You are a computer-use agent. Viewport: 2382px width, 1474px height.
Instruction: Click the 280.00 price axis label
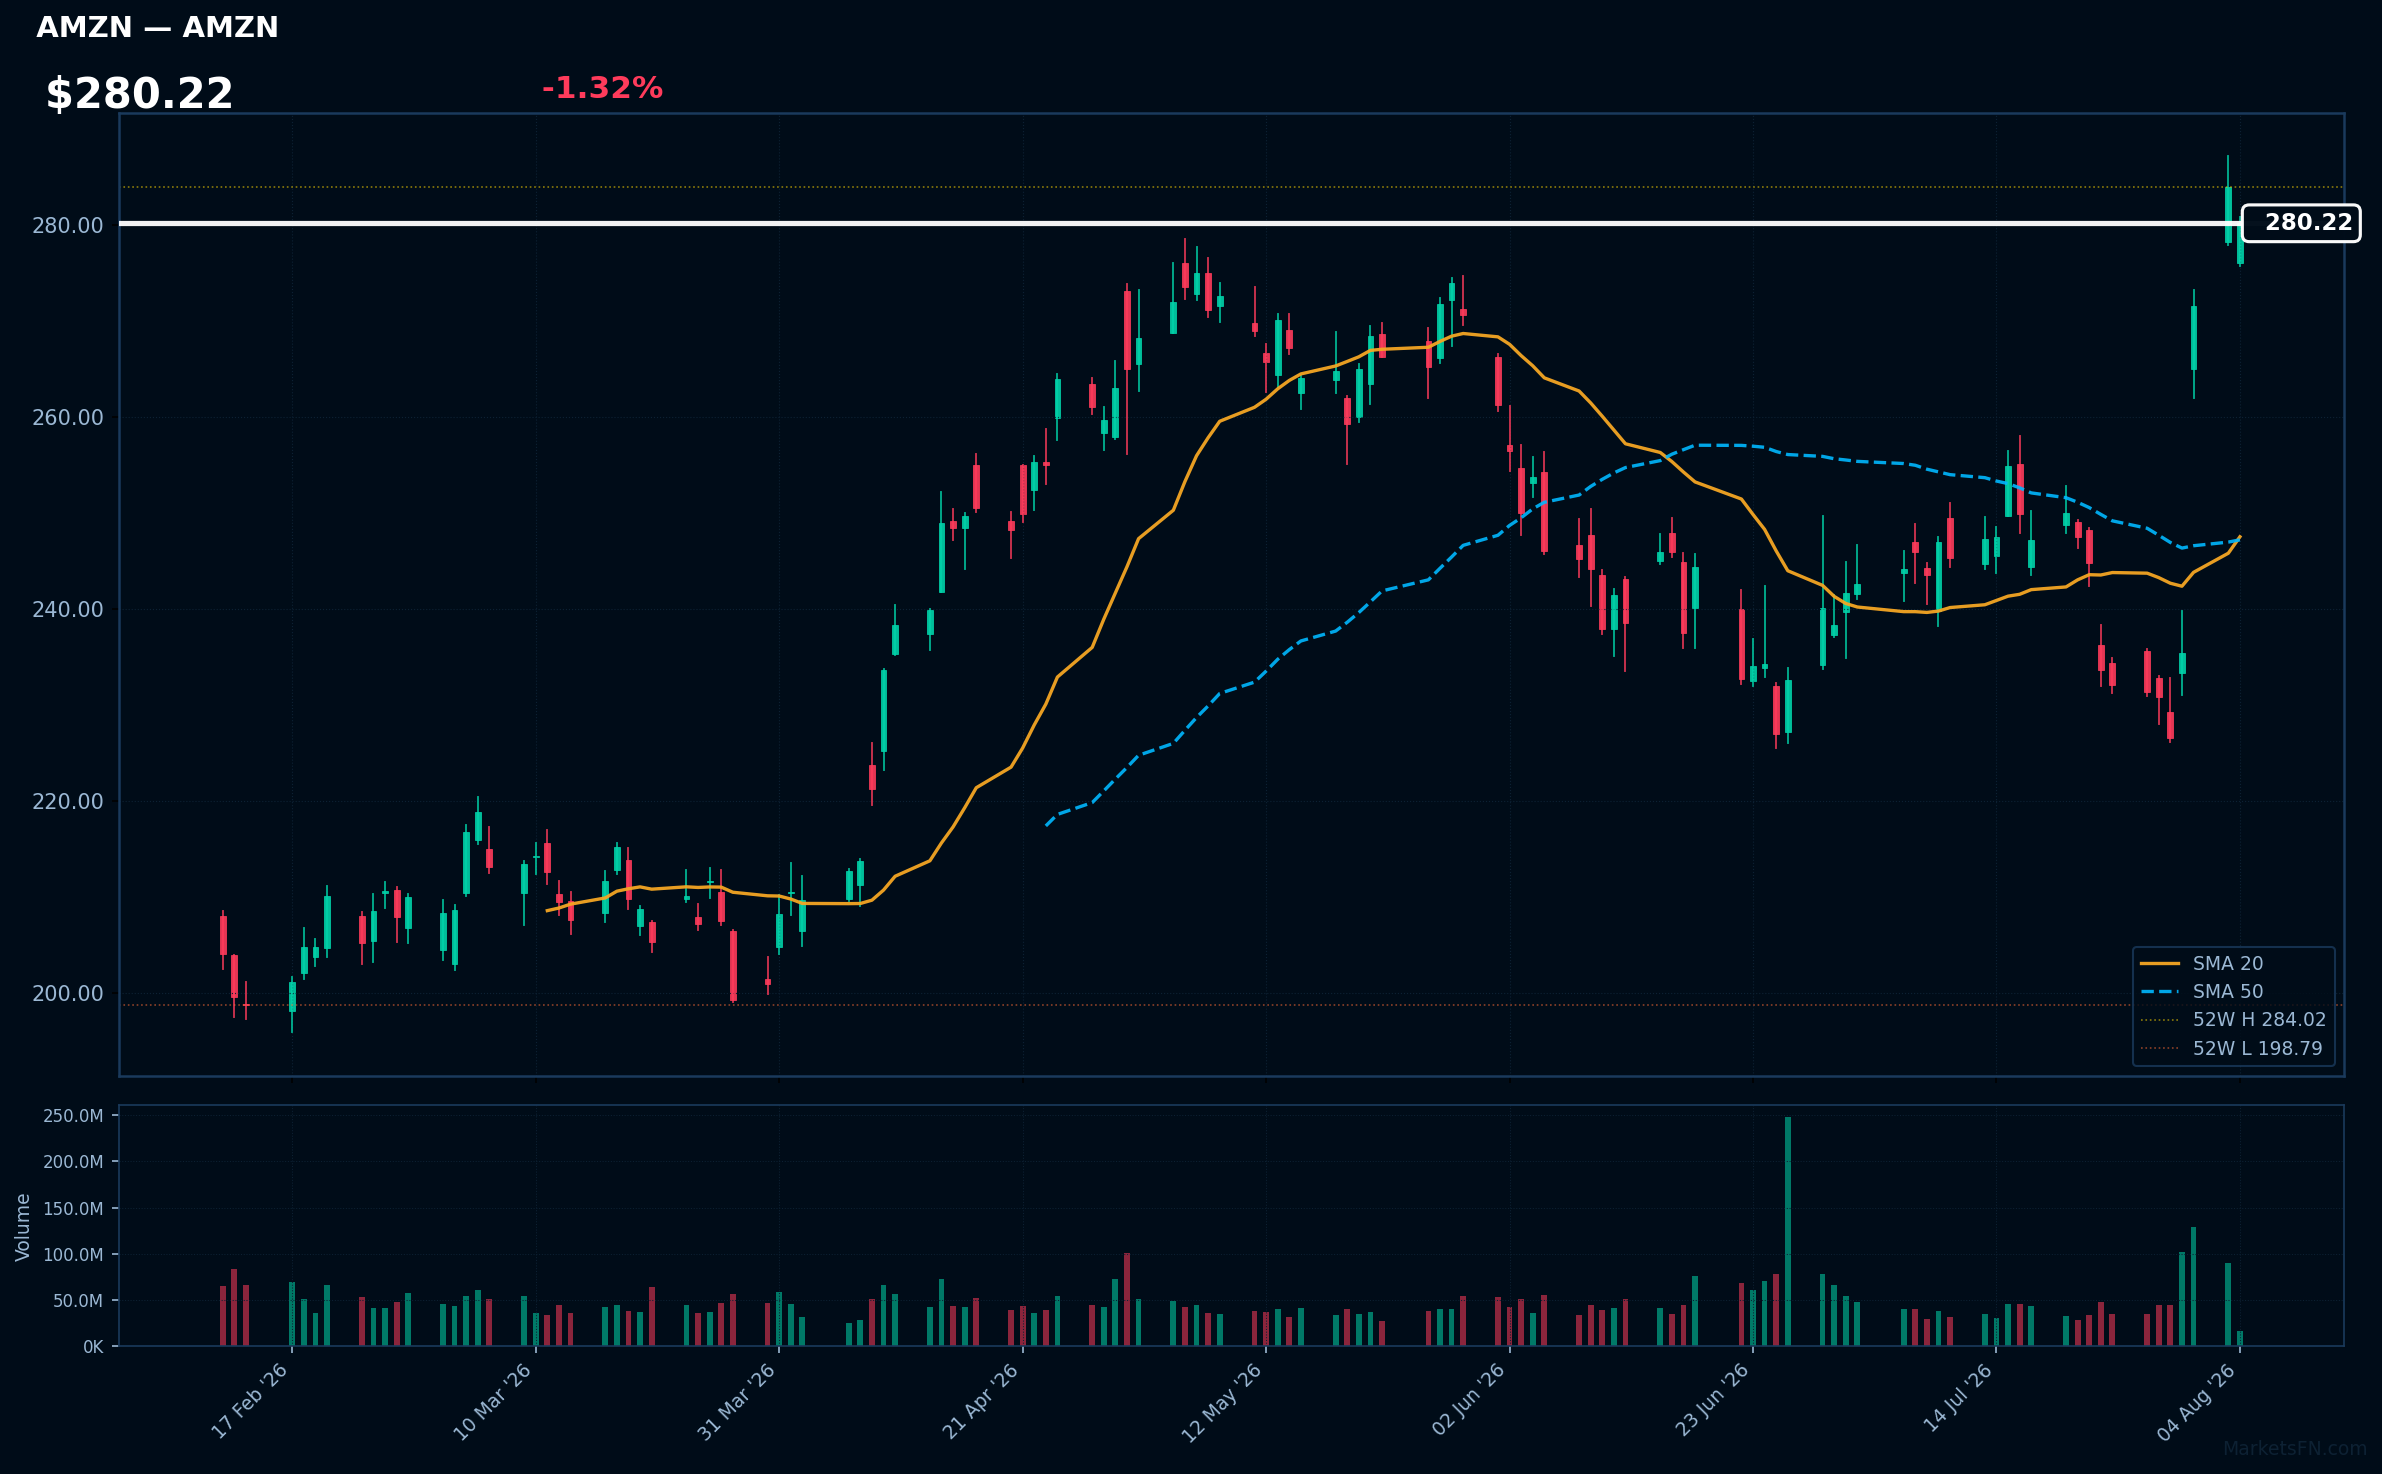point(68,225)
